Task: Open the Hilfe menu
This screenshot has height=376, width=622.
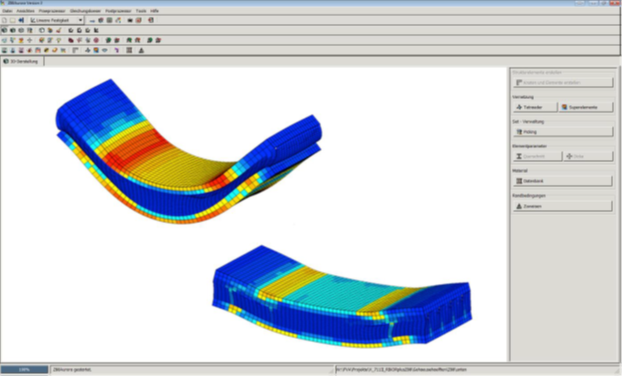Action: coord(154,11)
